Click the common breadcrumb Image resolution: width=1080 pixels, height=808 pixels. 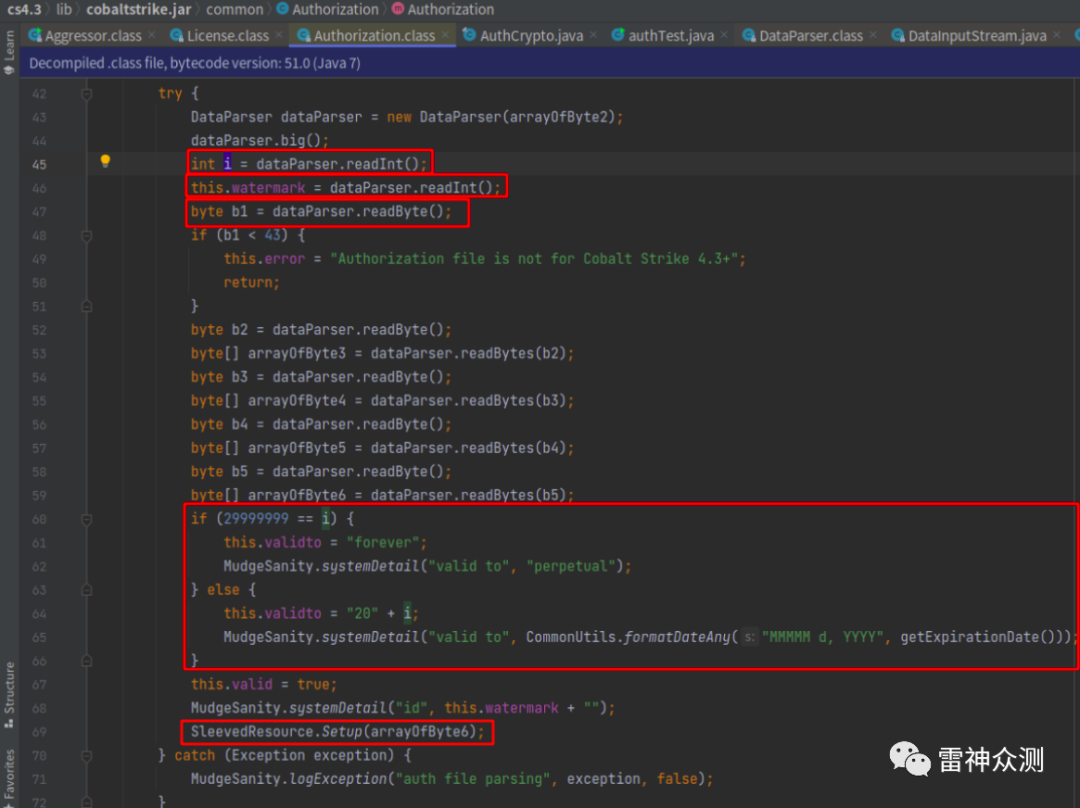point(234,10)
